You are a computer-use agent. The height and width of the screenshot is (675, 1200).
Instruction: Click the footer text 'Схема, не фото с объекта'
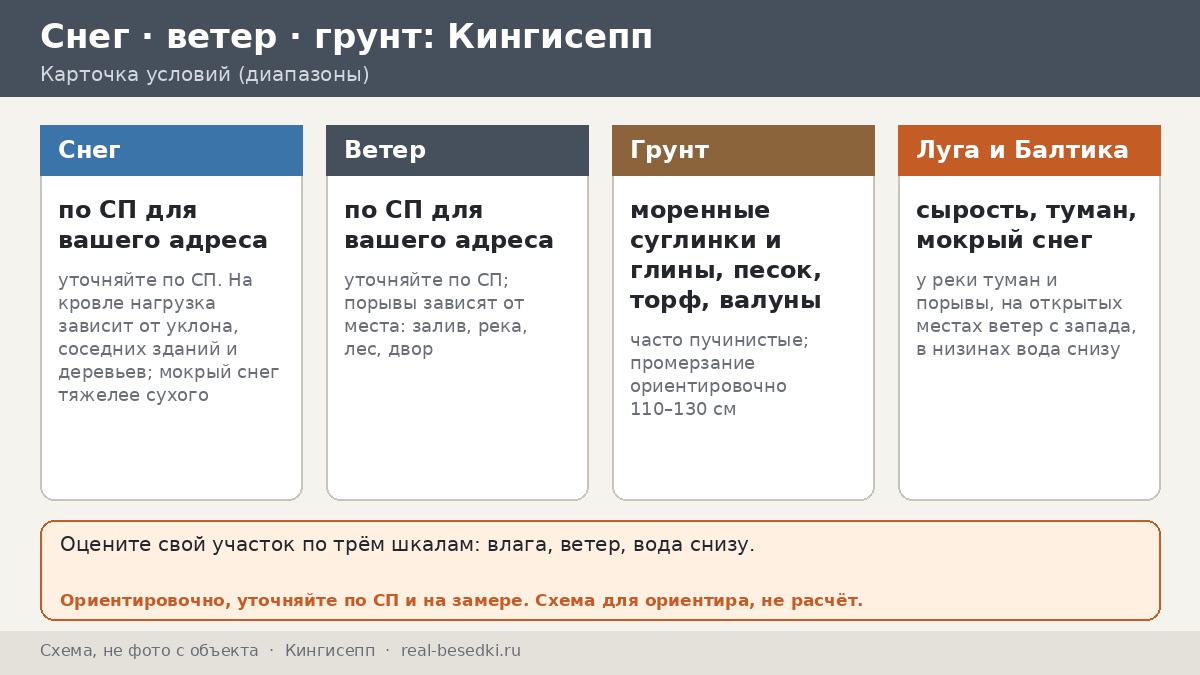tap(149, 651)
